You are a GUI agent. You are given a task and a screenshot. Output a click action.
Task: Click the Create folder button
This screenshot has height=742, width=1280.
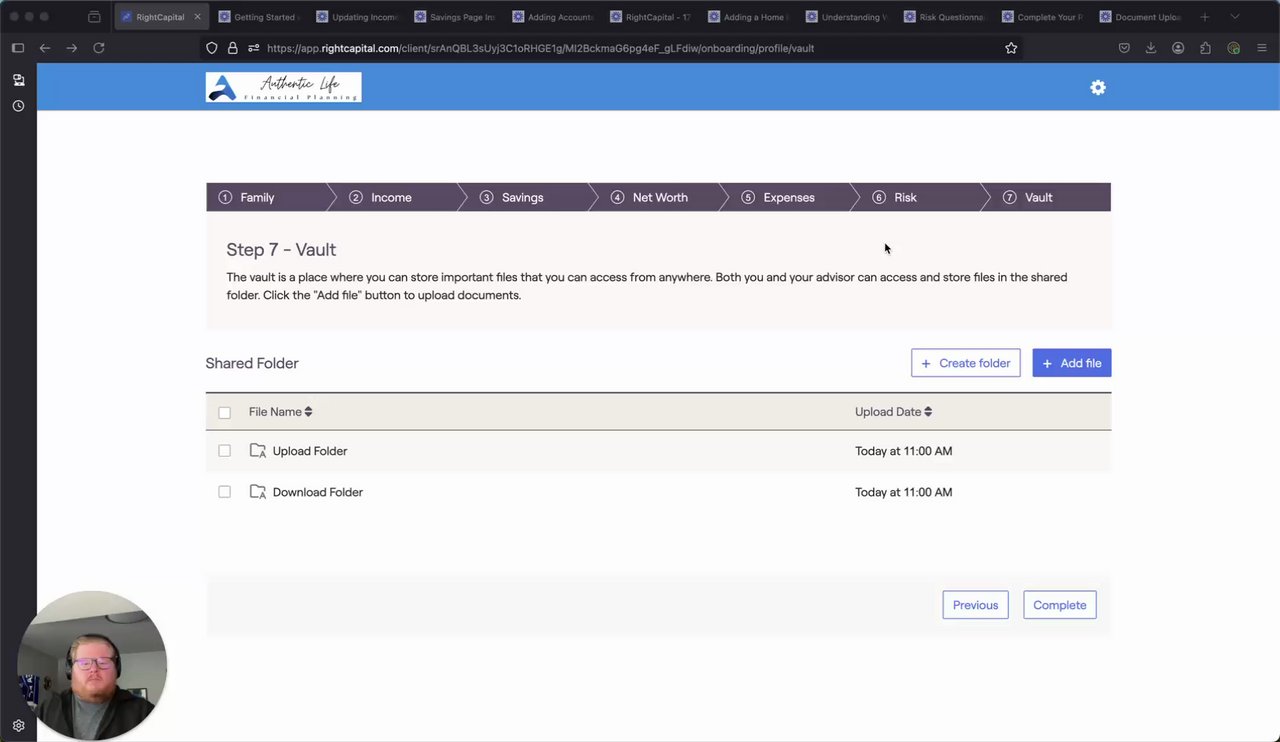[966, 363]
